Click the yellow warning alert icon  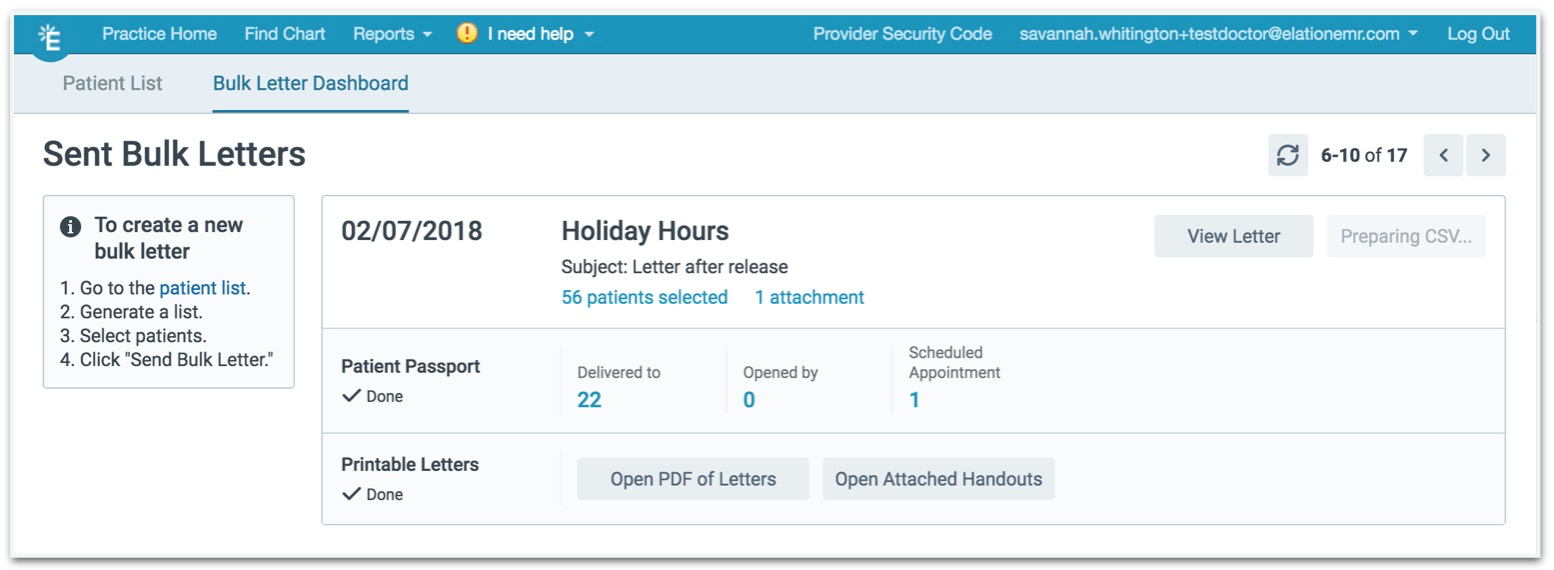[x=467, y=34]
